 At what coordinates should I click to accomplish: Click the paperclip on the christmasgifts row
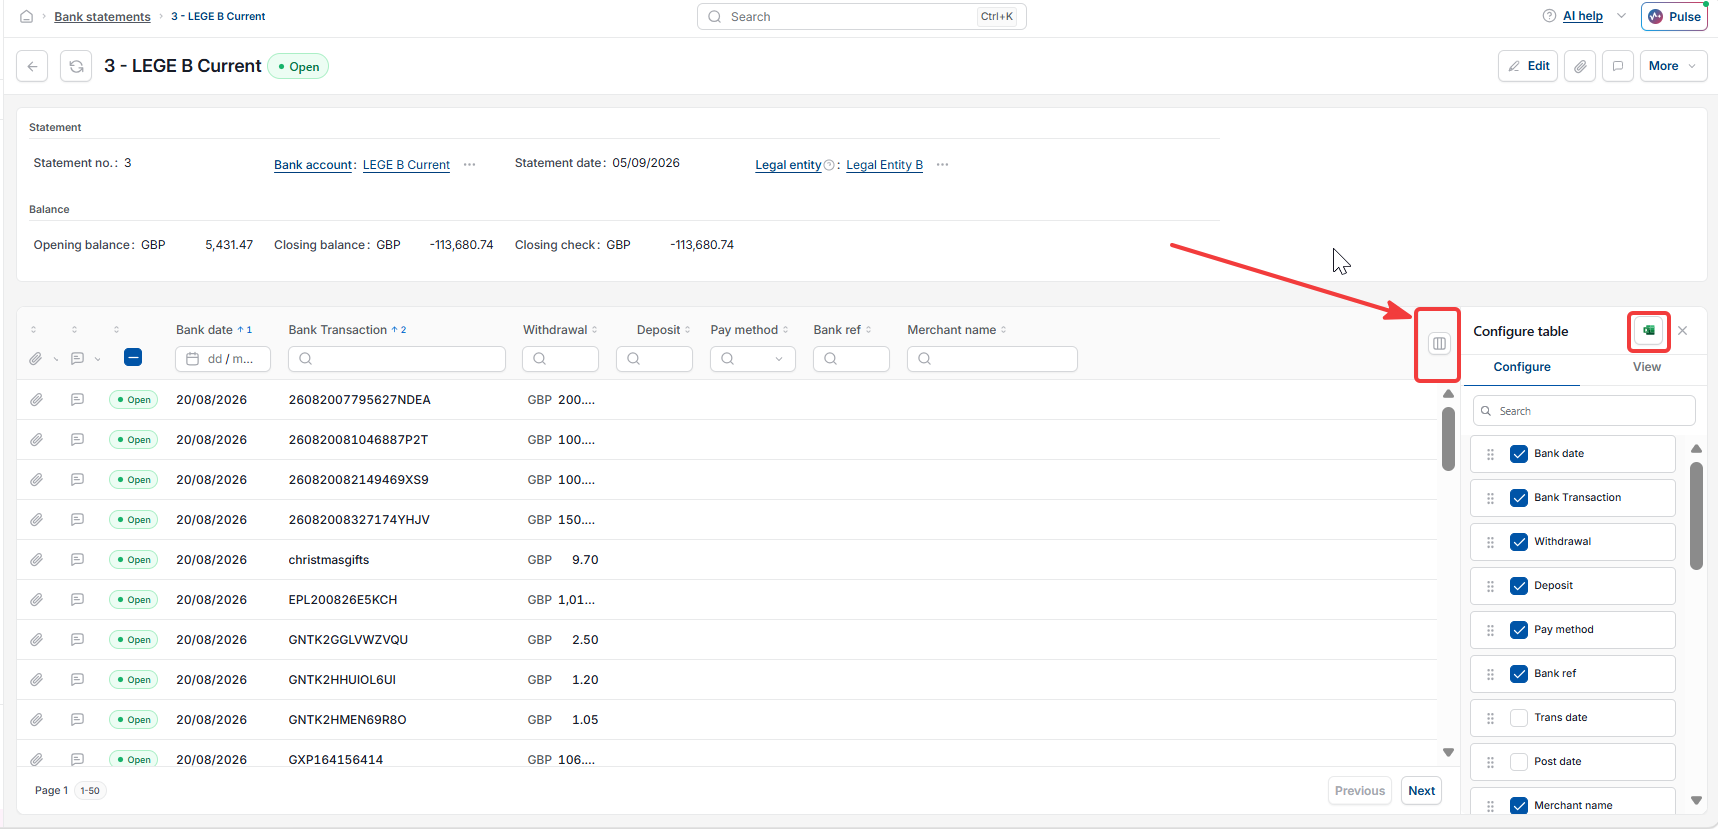click(x=36, y=560)
